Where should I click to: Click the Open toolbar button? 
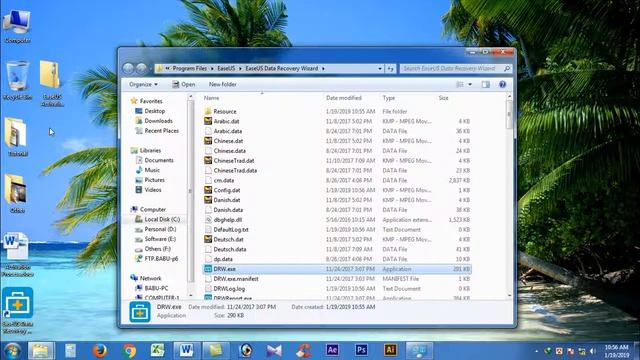click(x=184, y=84)
